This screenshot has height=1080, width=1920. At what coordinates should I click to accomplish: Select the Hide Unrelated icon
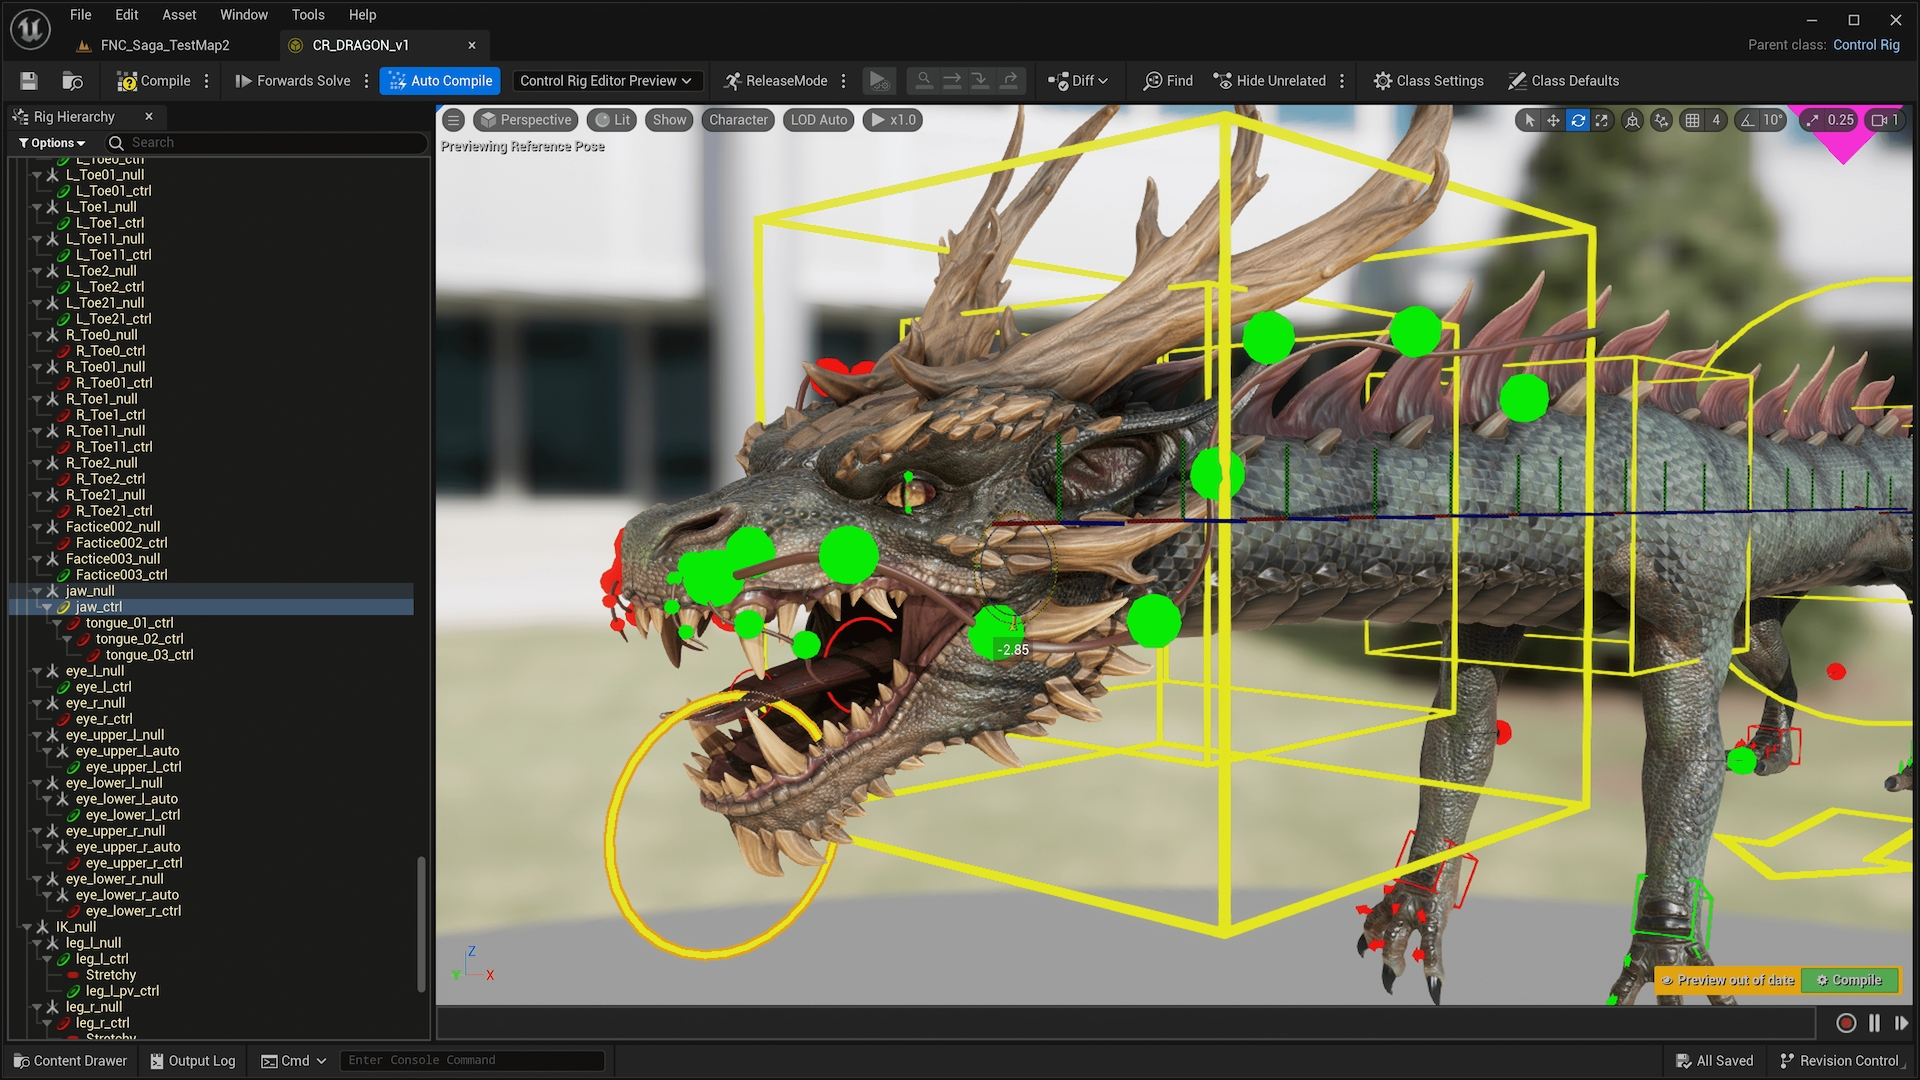coord(1224,80)
